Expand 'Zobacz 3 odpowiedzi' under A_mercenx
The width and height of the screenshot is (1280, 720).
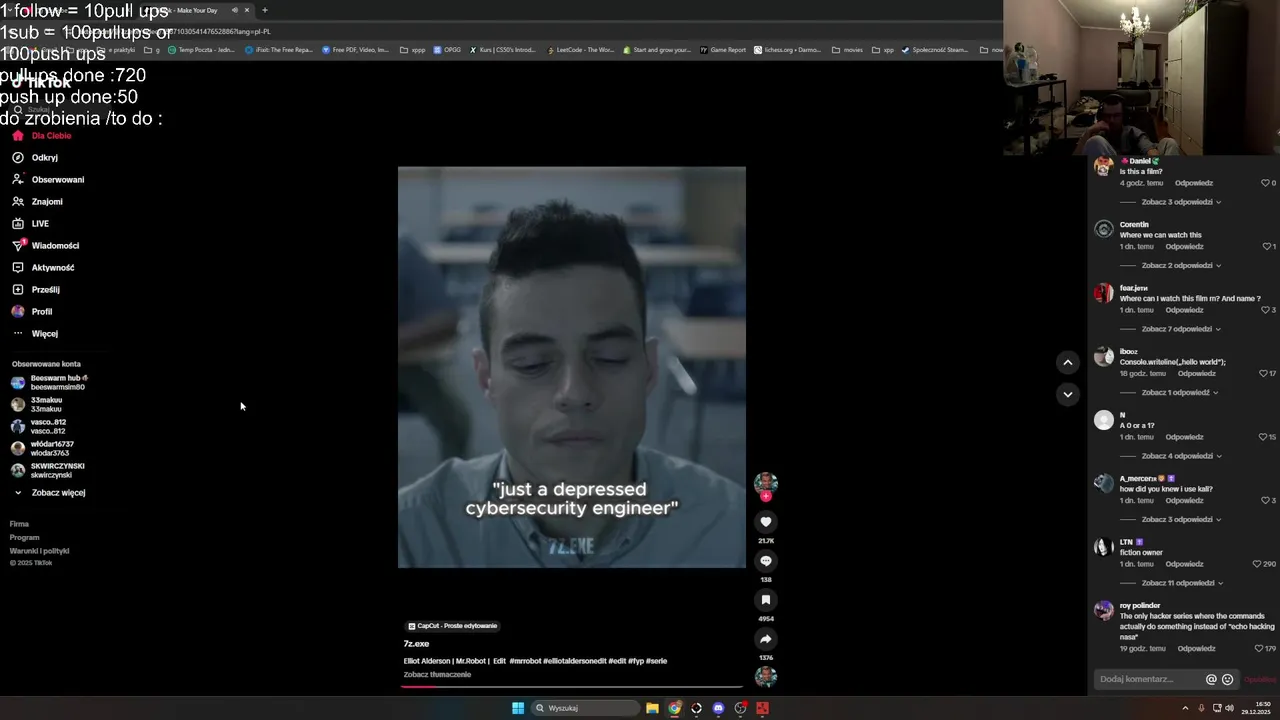point(1182,520)
